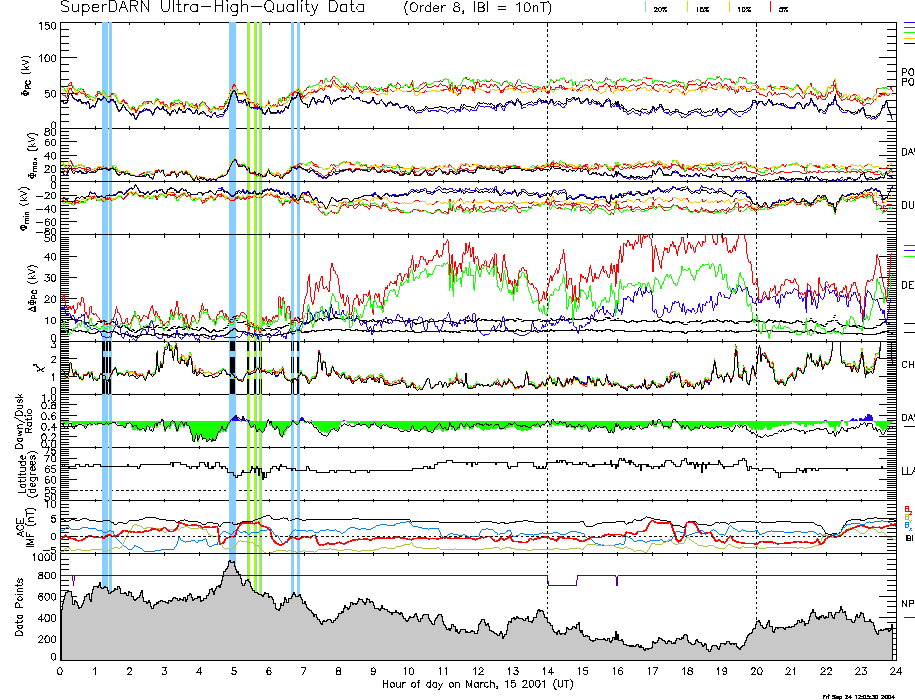915x700 pixels.
Task: Click the peak of the gray Data Points histogram
Action: pos(231,562)
